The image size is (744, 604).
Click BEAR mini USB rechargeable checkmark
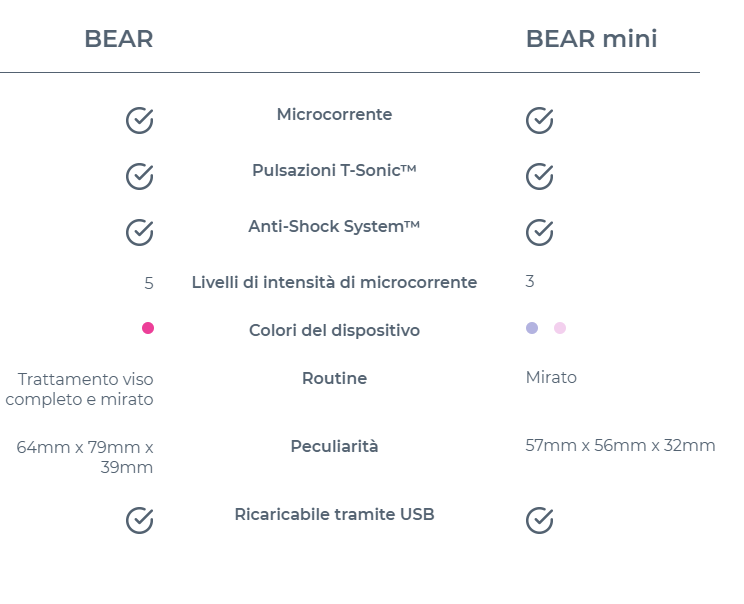539,521
